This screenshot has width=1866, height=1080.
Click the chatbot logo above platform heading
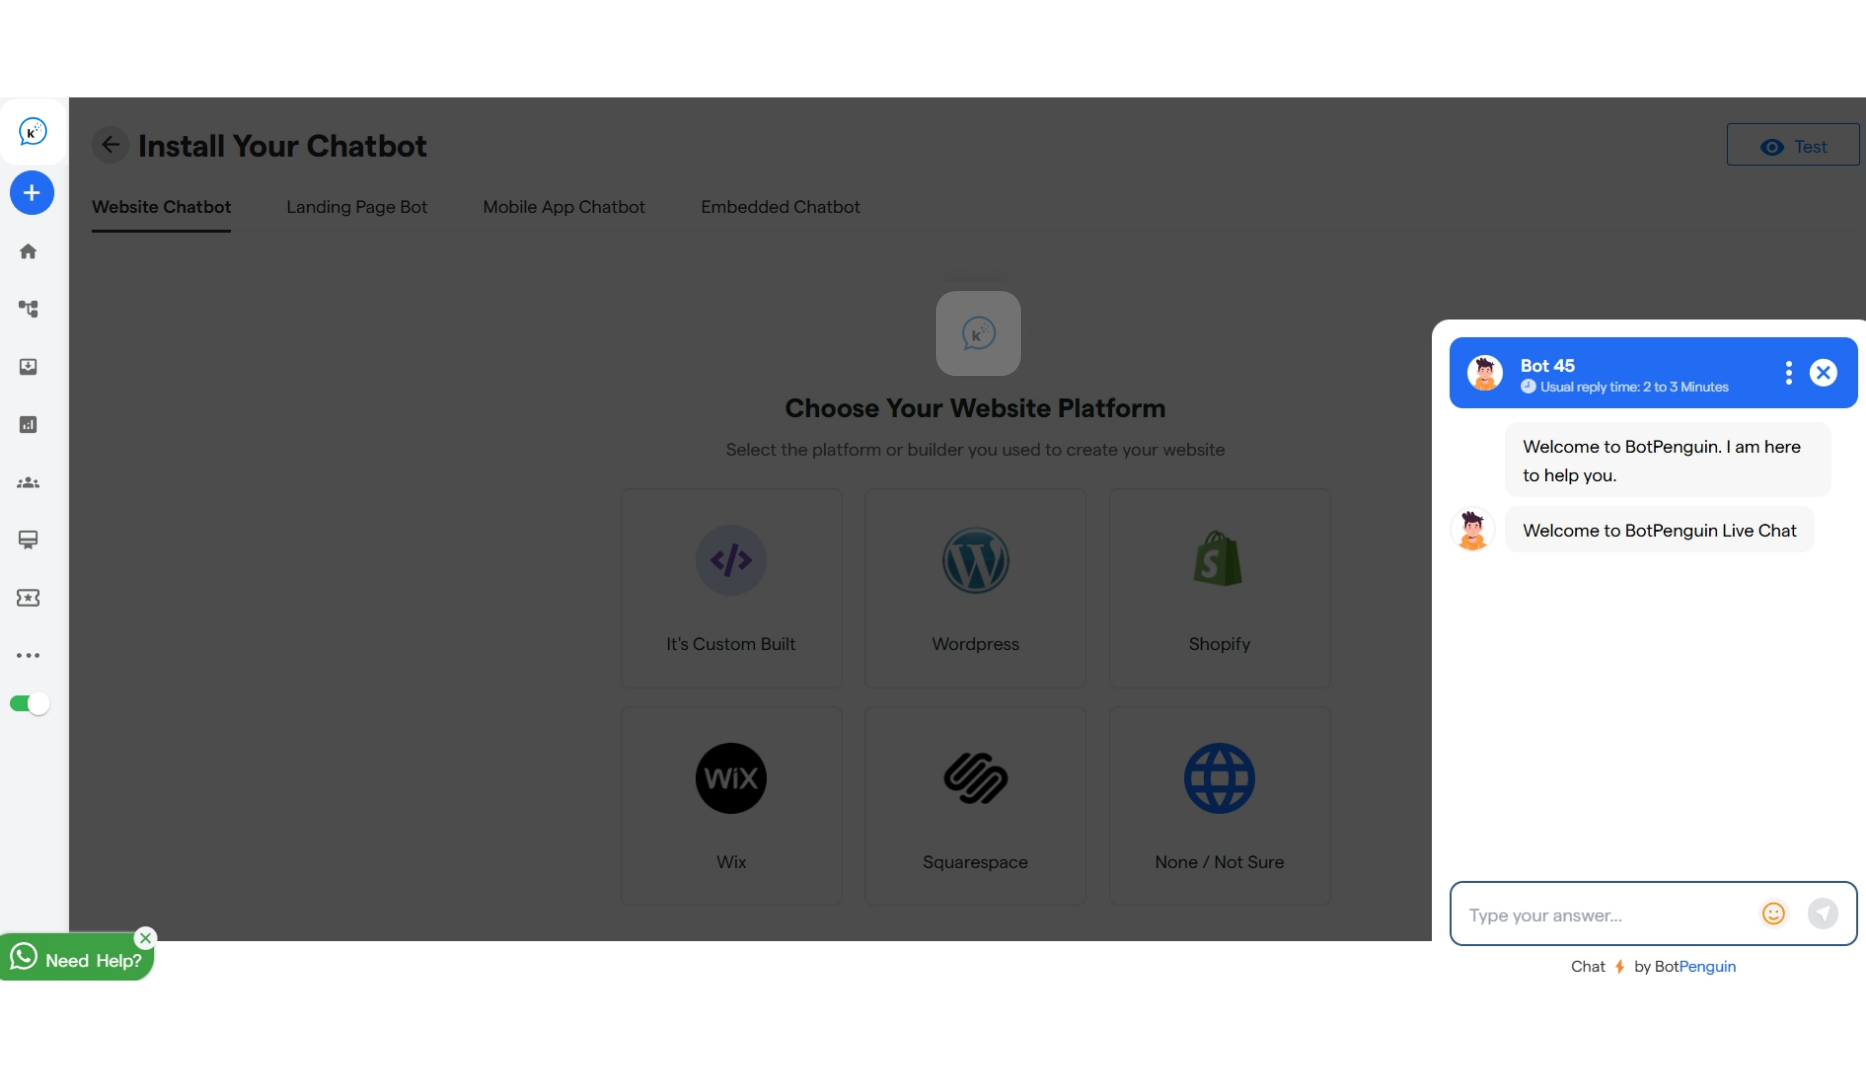point(978,333)
